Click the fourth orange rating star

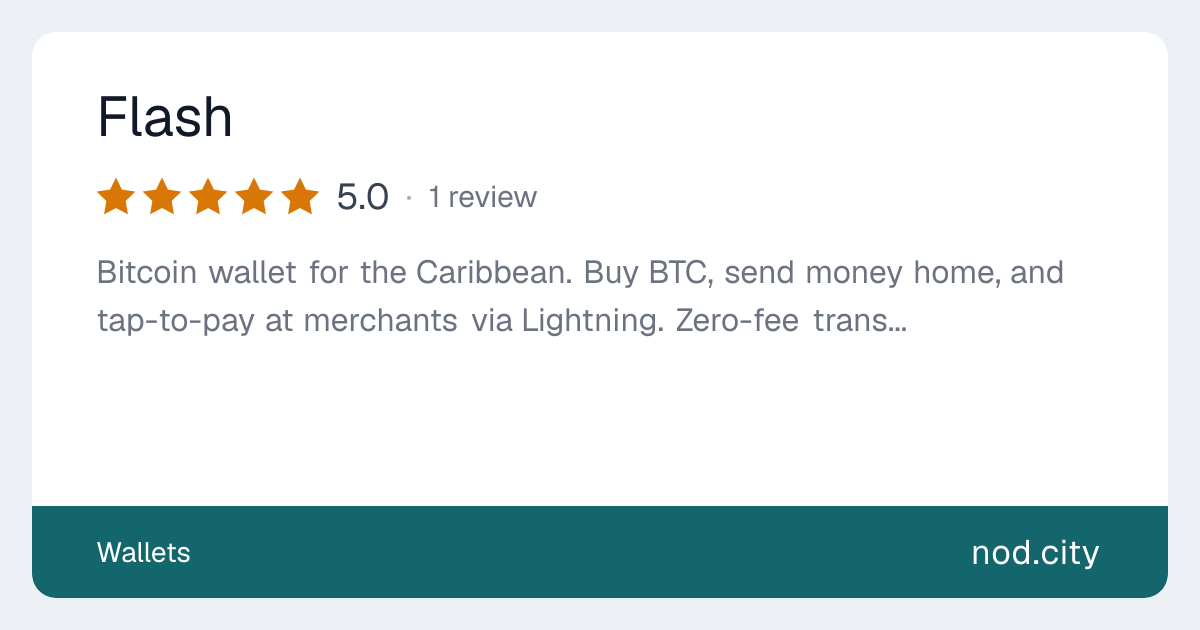254,197
